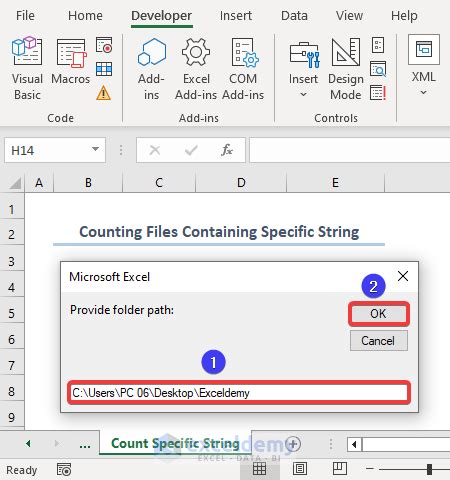
Task: Click the Insert controls toolbox icon
Action: click(x=304, y=55)
